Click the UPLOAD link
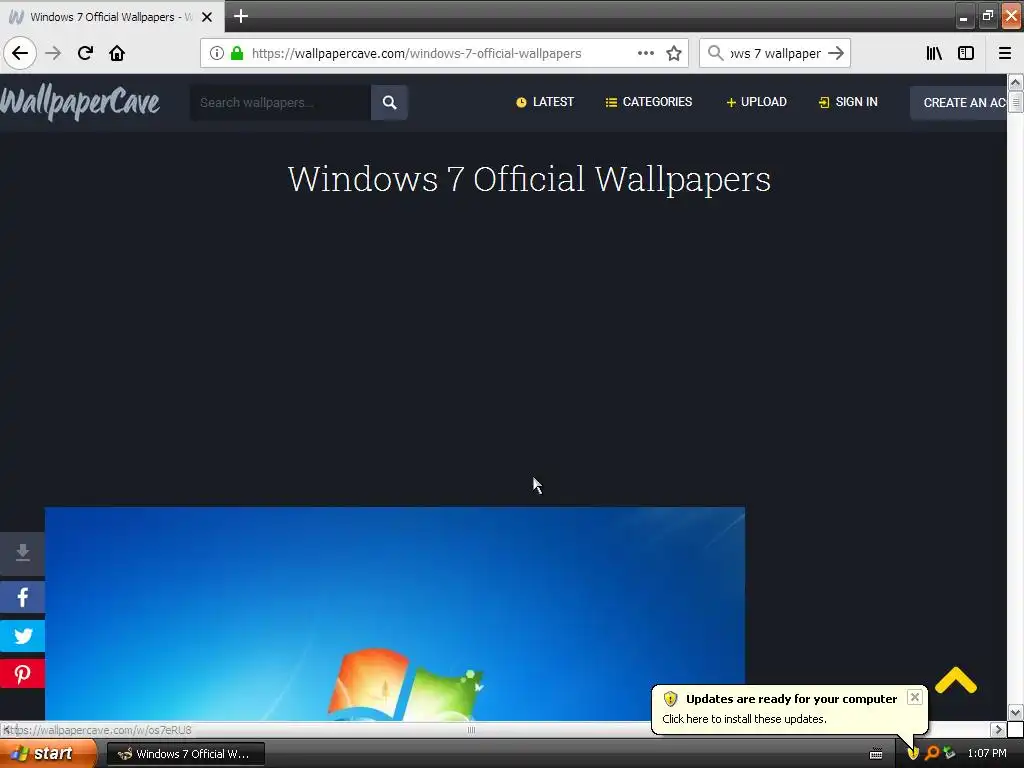1024x768 pixels. pyautogui.click(x=756, y=102)
